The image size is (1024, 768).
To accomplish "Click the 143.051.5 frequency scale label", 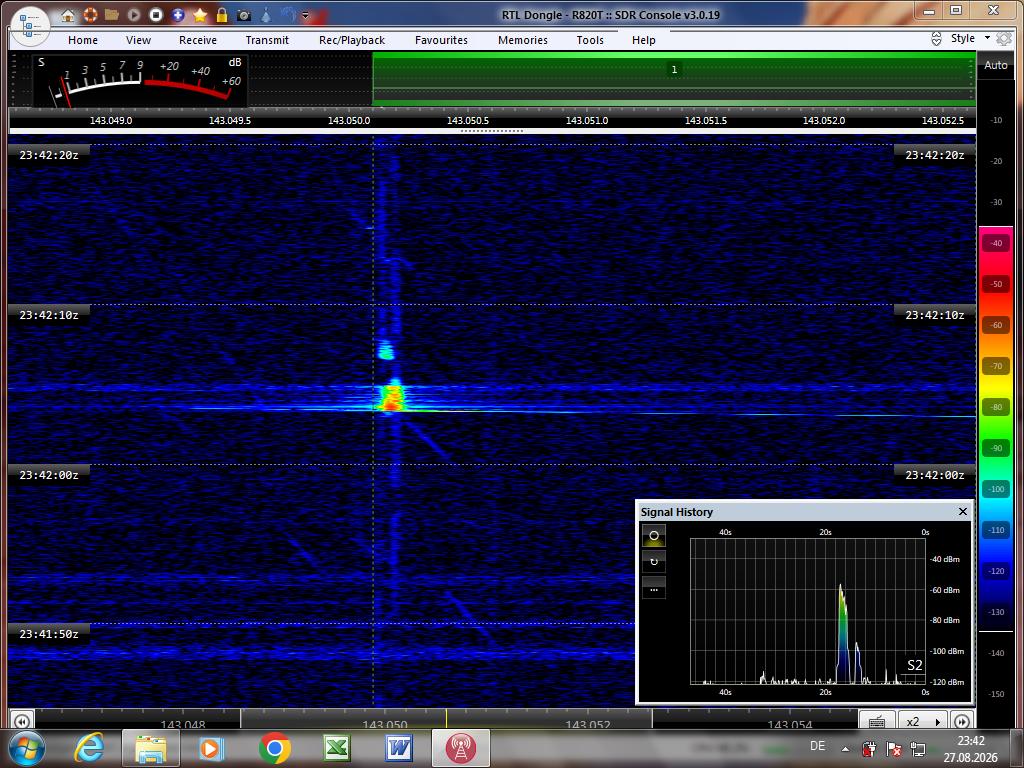I will 705,121.
